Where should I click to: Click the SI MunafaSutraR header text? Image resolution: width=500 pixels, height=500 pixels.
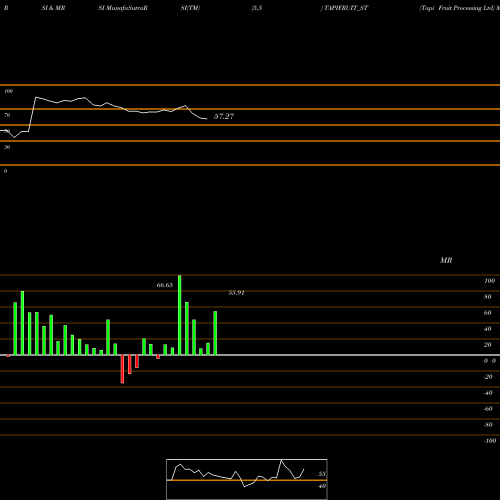point(123,8)
